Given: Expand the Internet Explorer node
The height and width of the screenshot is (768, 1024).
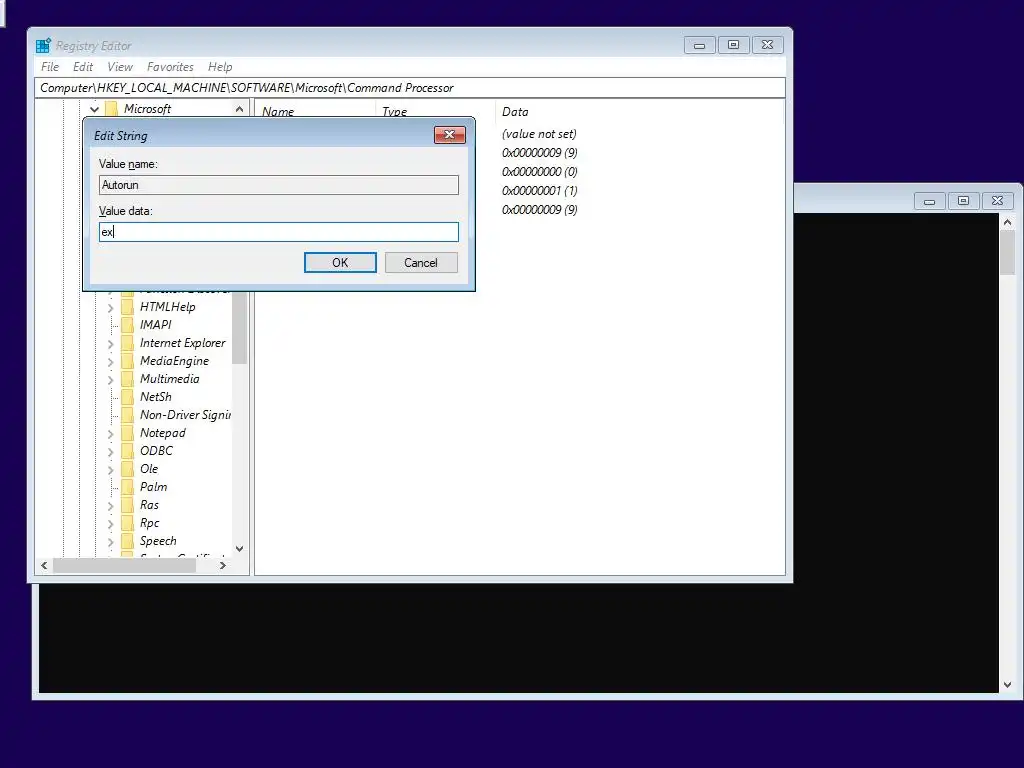Looking at the screenshot, I should pyautogui.click(x=110, y=344).
